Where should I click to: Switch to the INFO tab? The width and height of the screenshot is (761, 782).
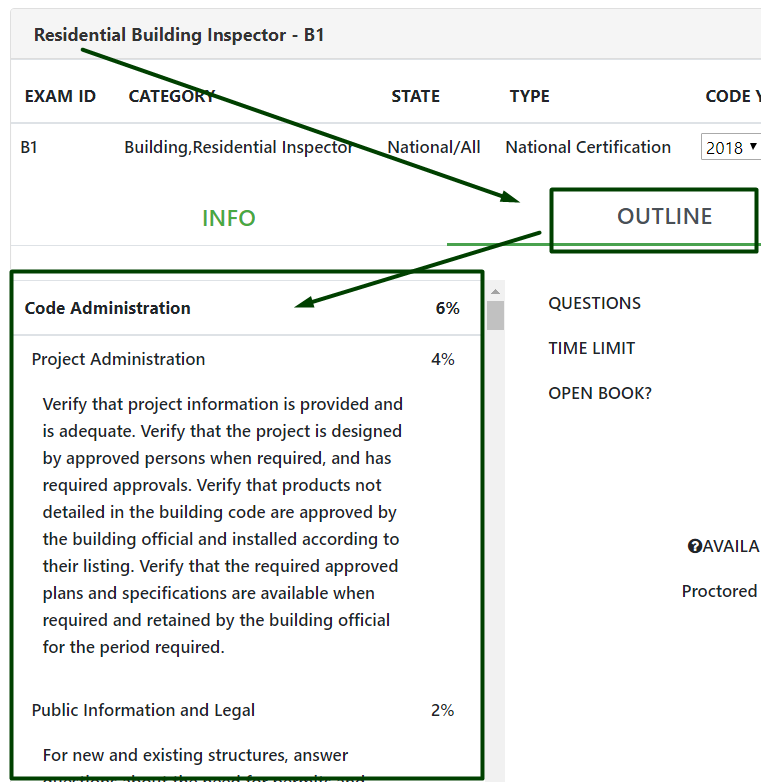[229, 218]
